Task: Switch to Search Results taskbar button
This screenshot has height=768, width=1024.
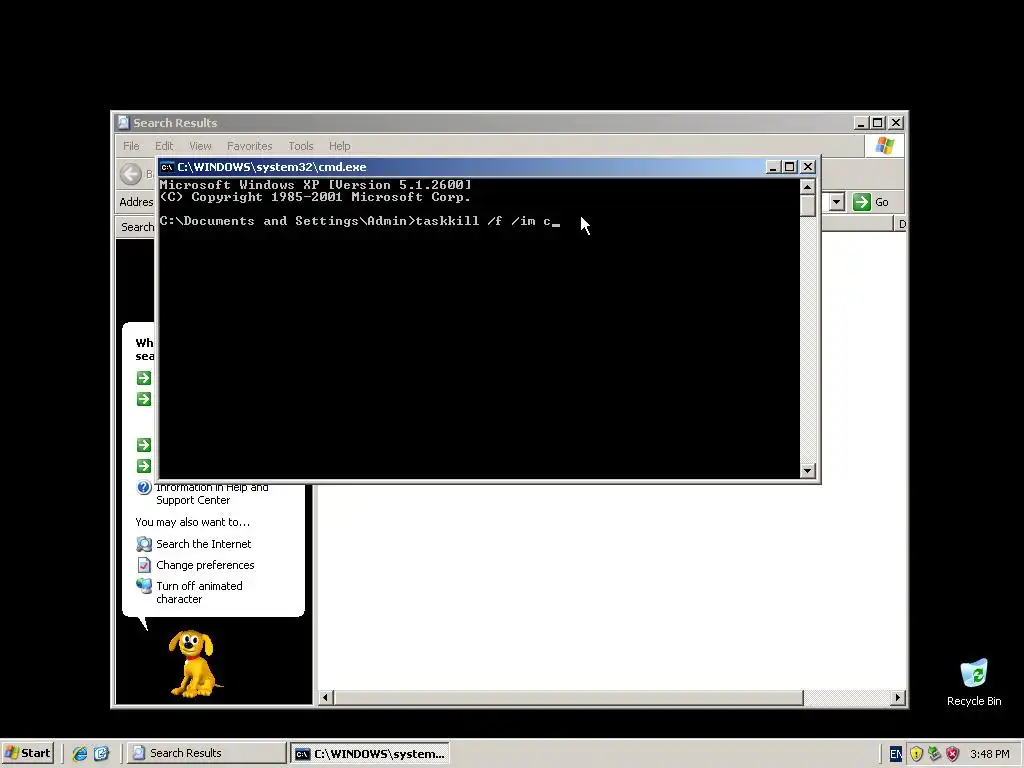Action: (206, 753)
